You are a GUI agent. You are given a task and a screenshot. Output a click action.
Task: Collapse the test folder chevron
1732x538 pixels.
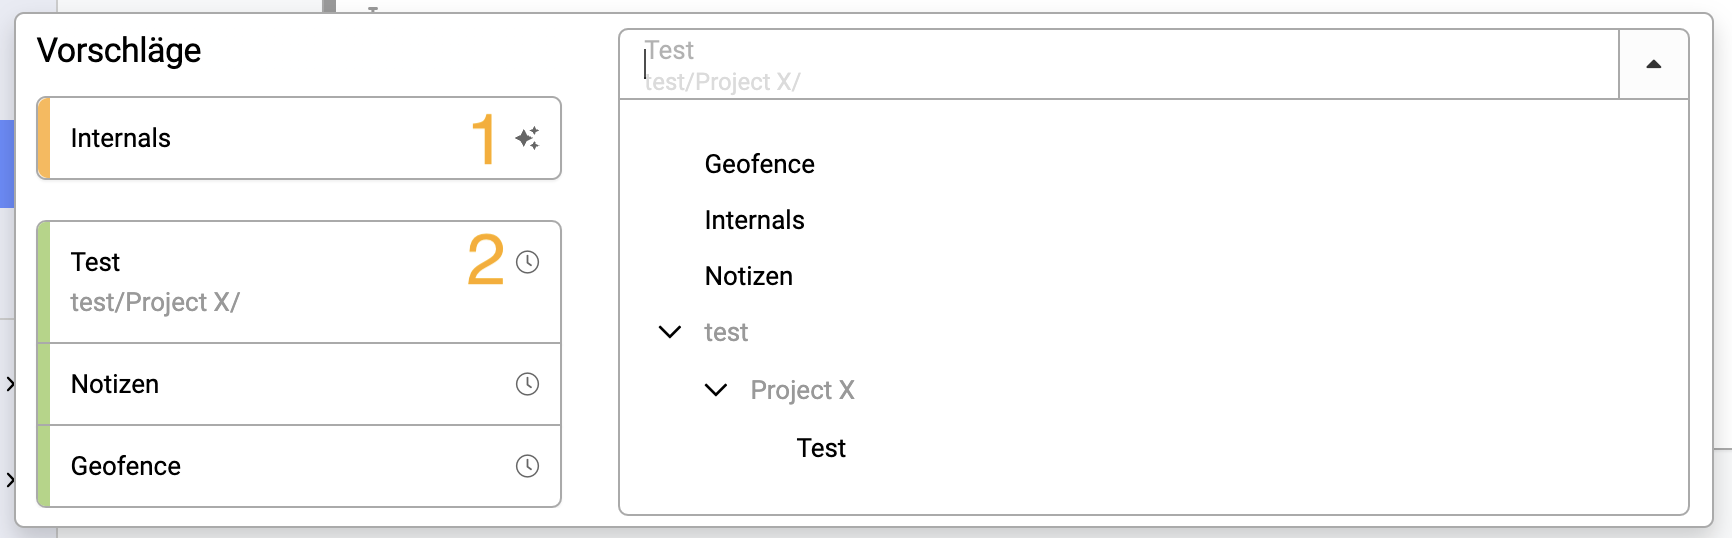(x=670, y=332)
